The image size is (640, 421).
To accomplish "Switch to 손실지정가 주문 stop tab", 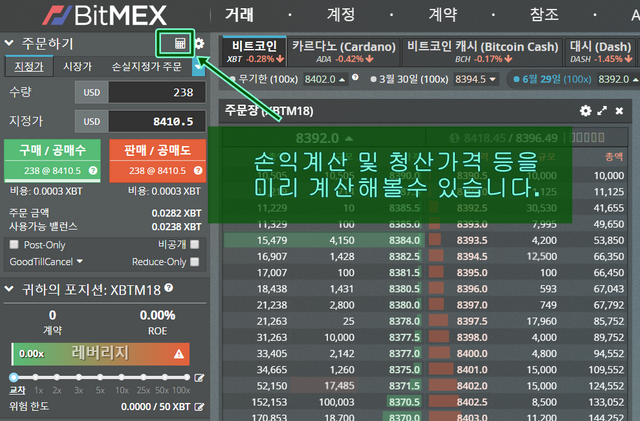I will [147, 67].
